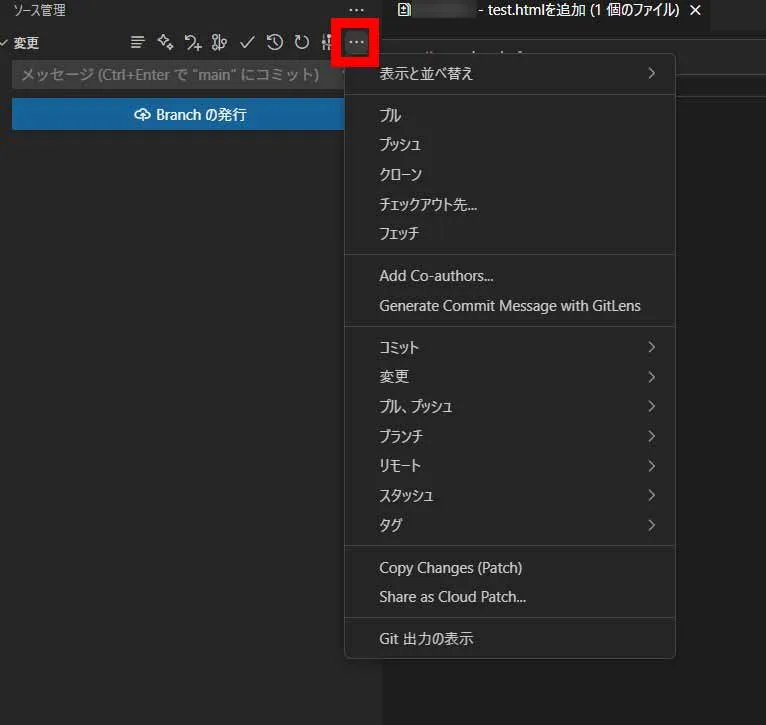Click the view-as-list icon in the changes toolbar
Screen dimensions: 766x725
(138, 43)
